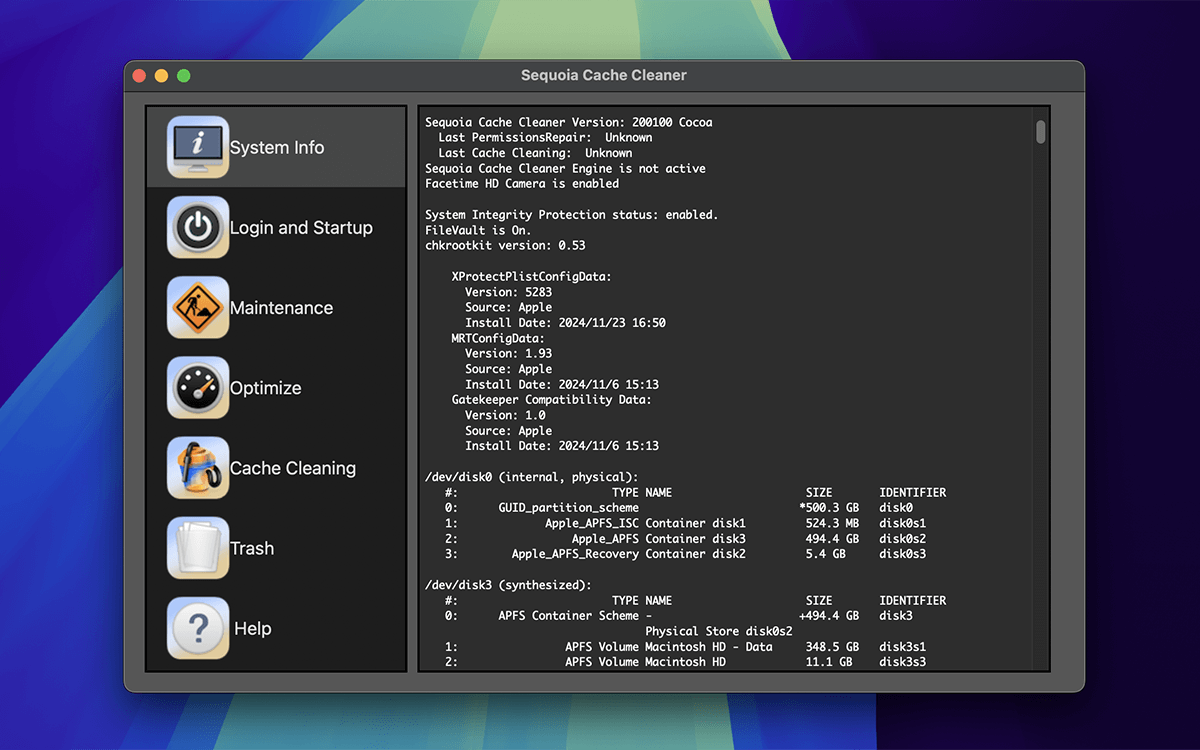Click the 'FileVault is On.' line
Image resolution: width=1200 pixels, height=750 pixels.
pos(478,230)
